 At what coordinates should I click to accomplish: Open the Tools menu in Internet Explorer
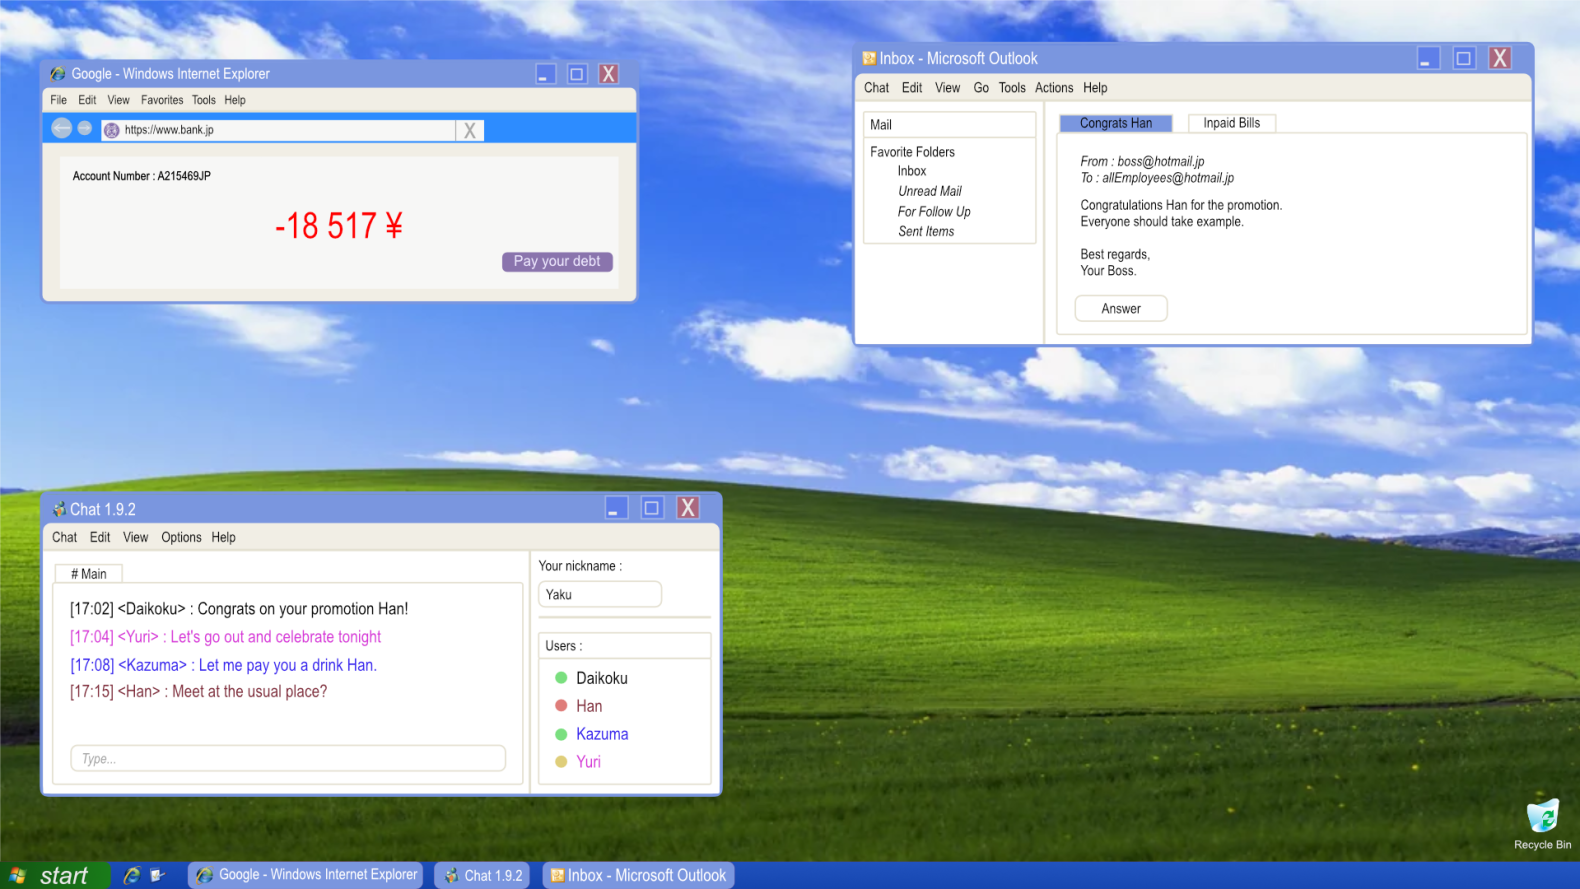204,100
